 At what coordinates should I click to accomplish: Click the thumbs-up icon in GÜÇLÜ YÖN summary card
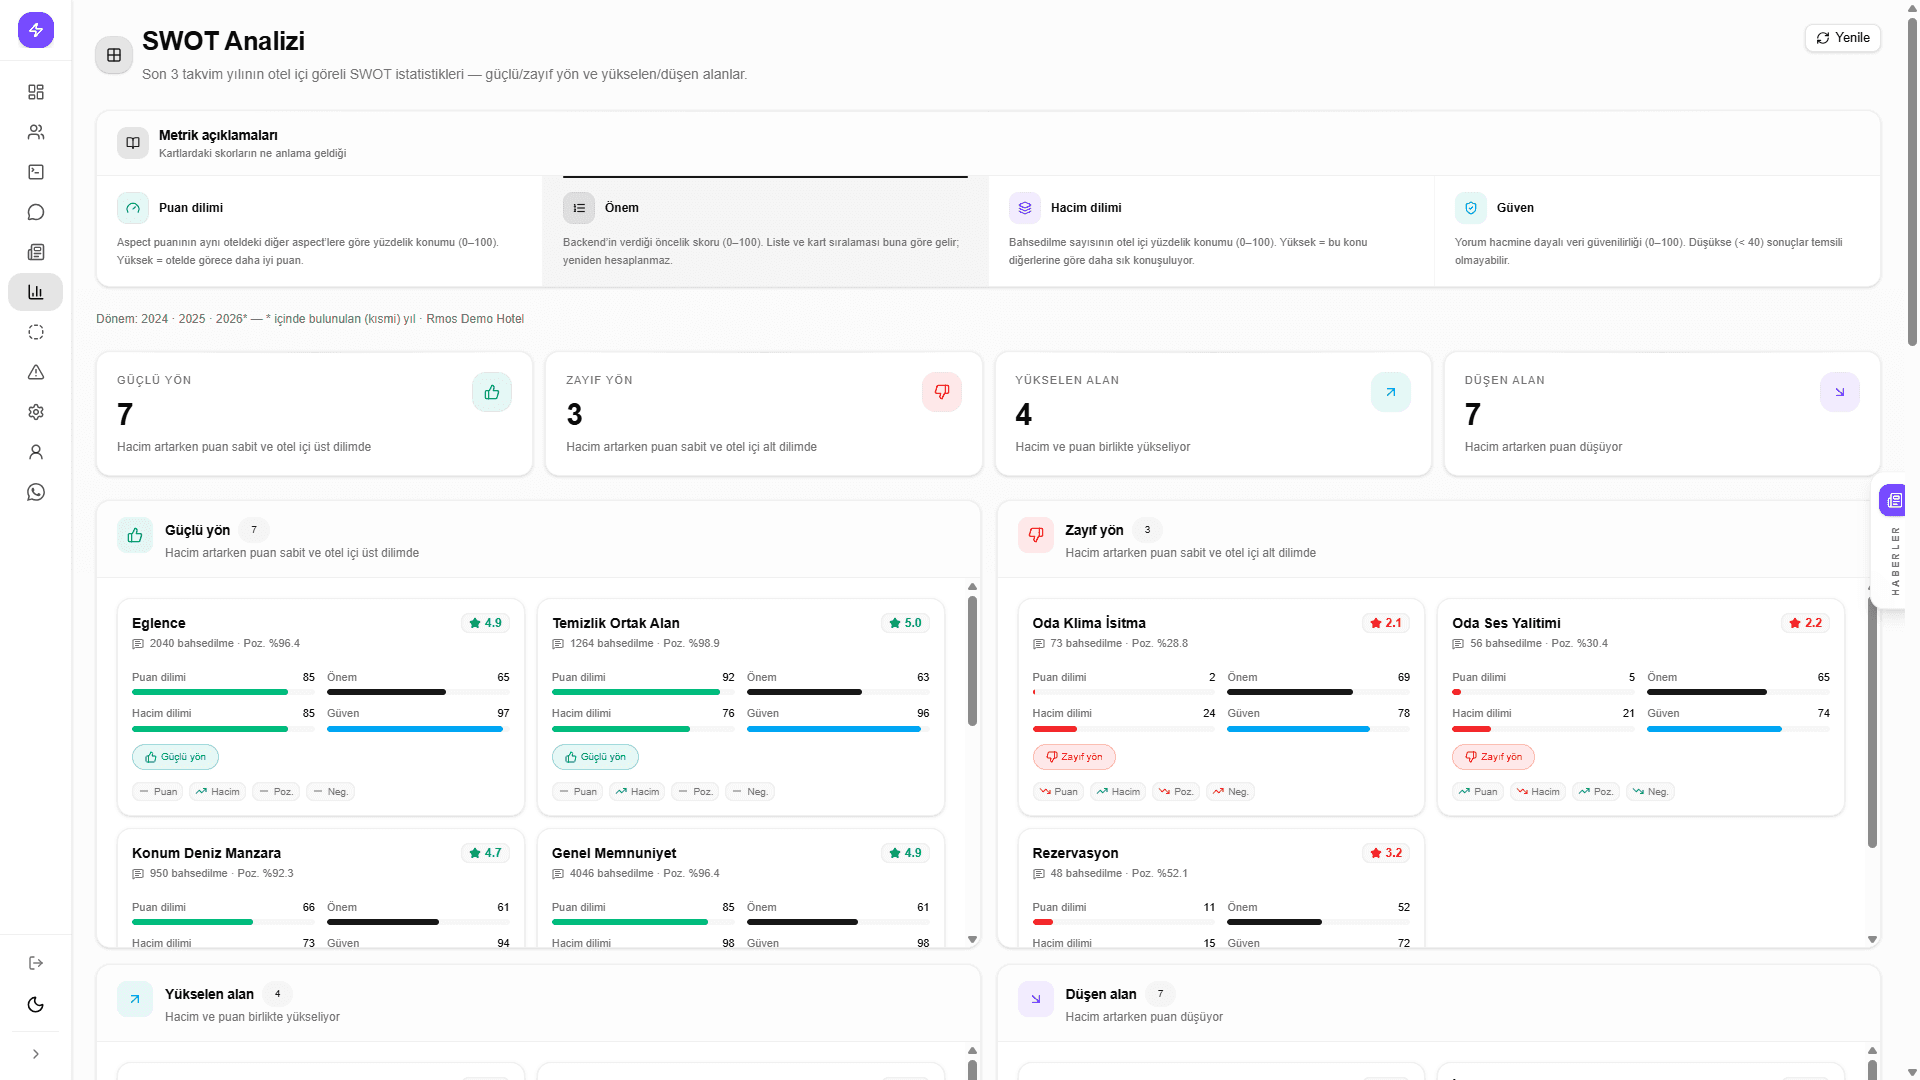[x=492, y=392]
